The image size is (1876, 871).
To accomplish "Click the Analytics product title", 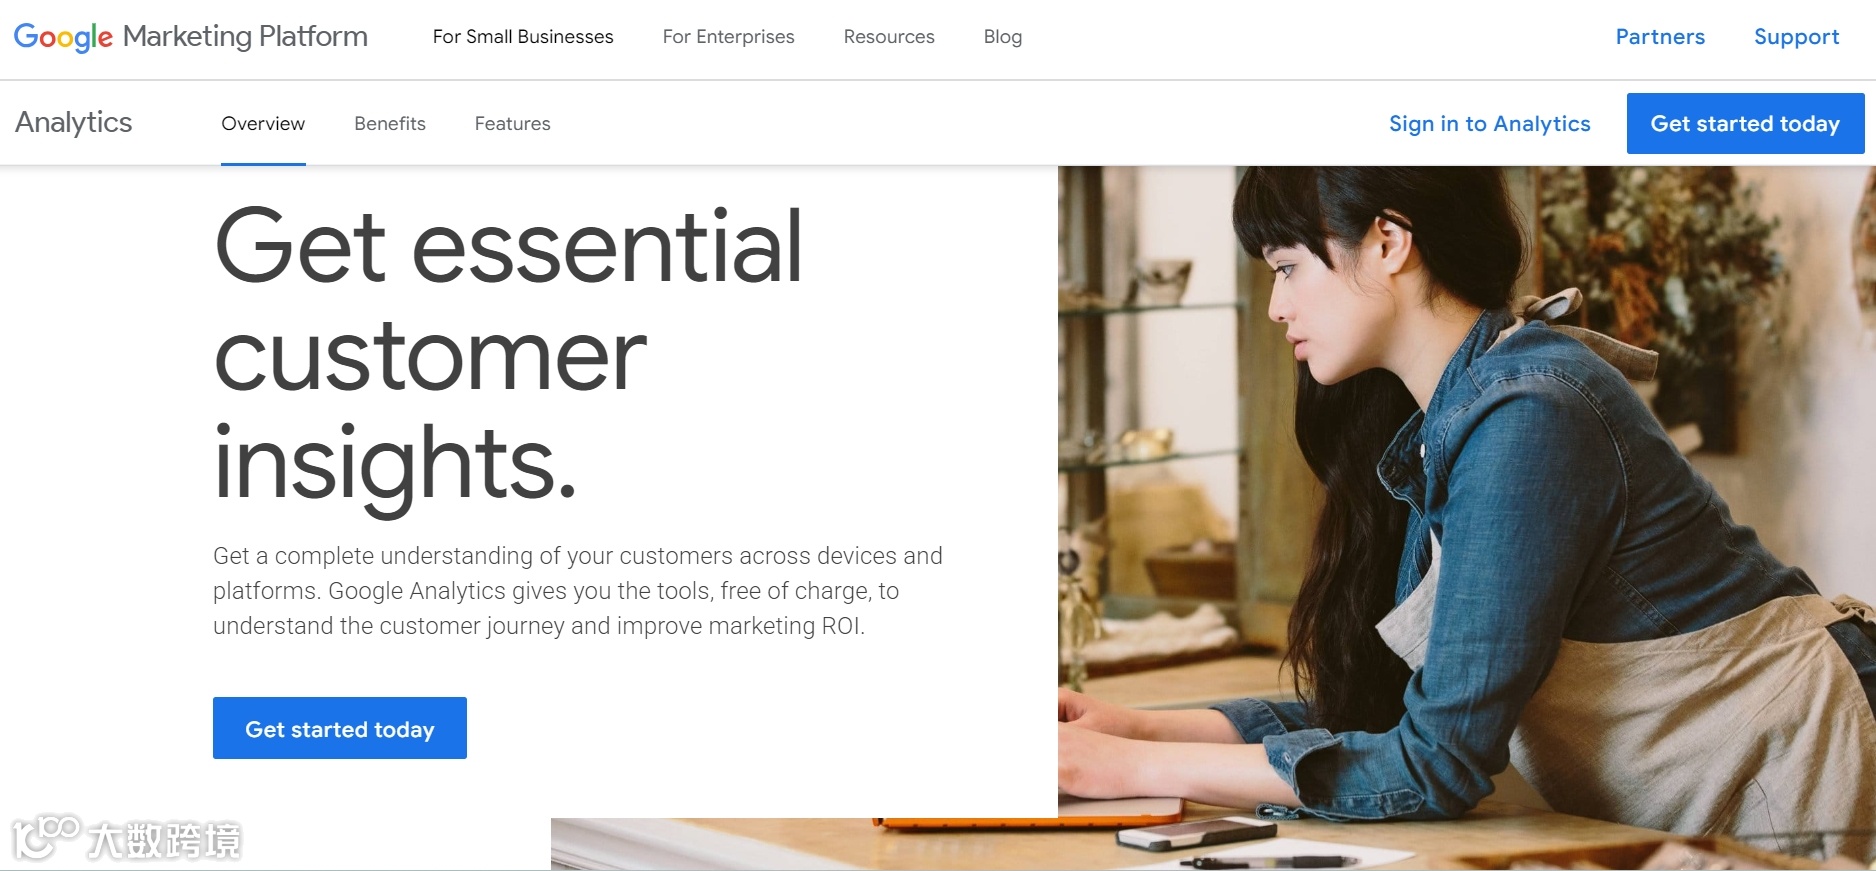I will click(x=74, y=122).
